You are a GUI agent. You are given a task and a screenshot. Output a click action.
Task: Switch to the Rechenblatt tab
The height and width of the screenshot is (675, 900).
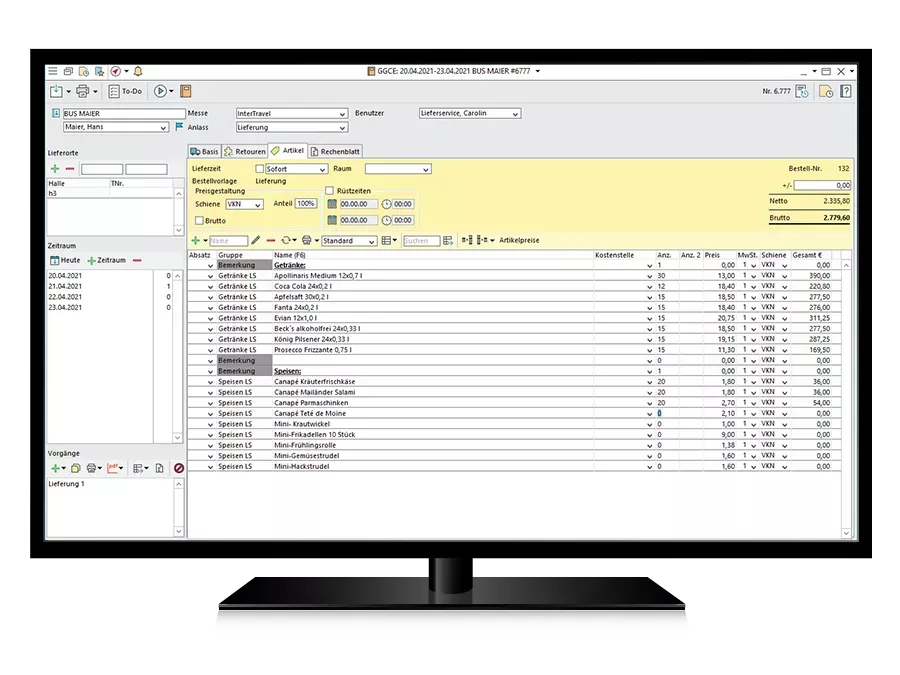click(x=337, y=151)
